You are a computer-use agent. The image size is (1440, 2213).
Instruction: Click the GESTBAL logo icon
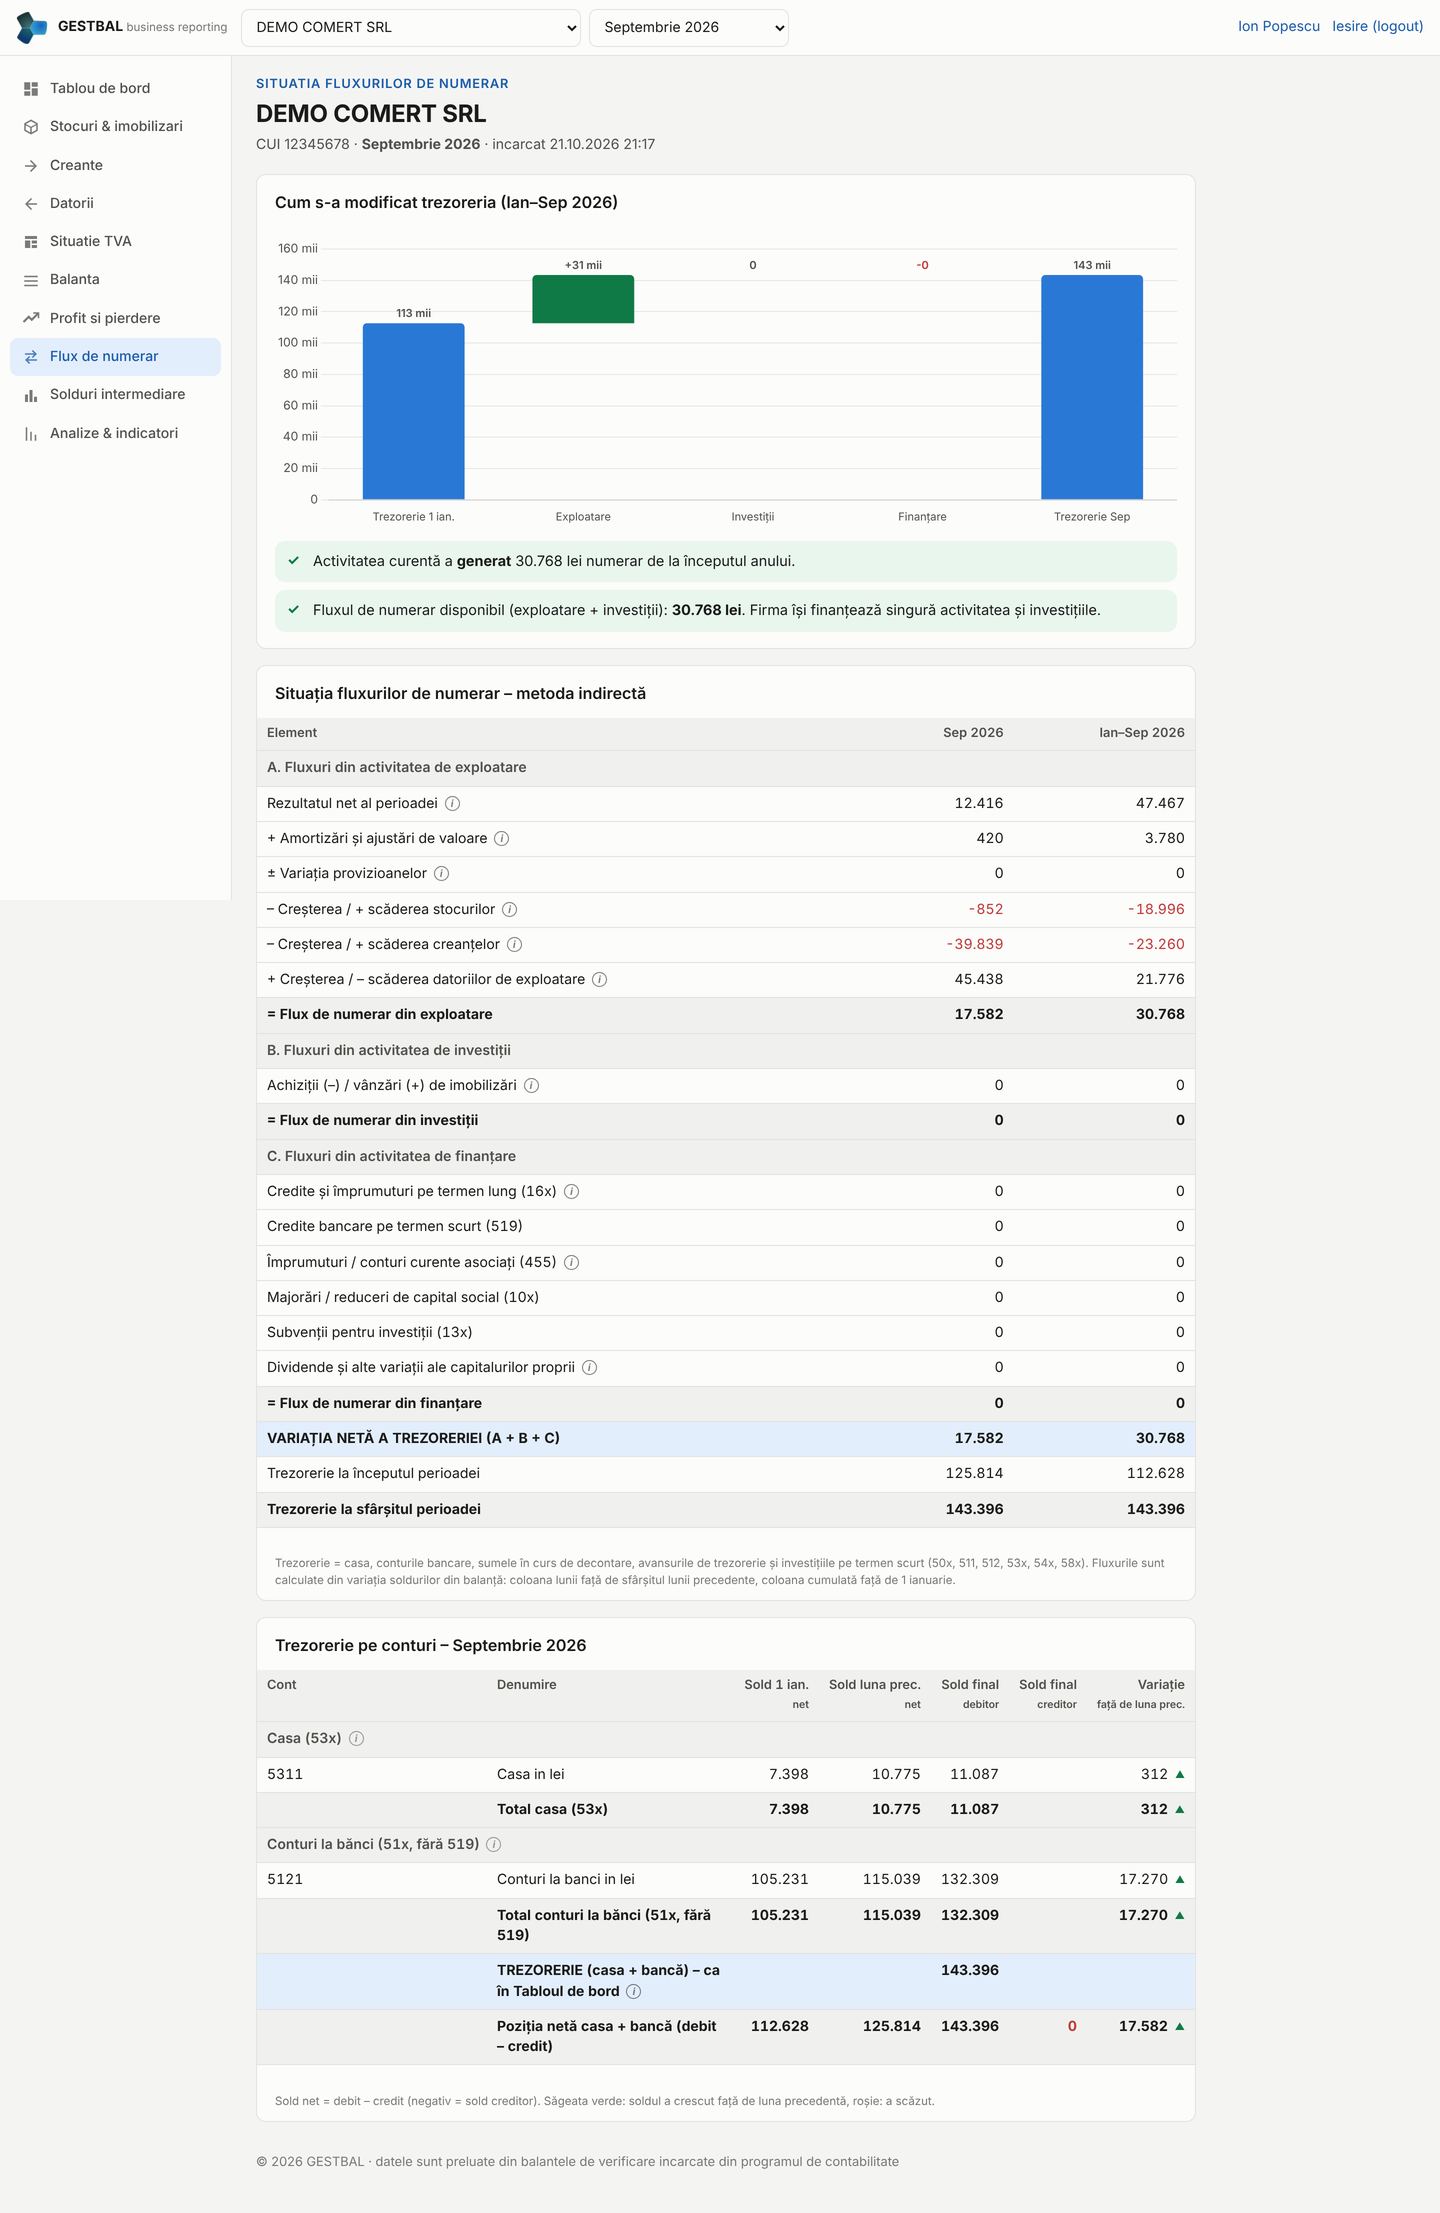tap(32, 27)
